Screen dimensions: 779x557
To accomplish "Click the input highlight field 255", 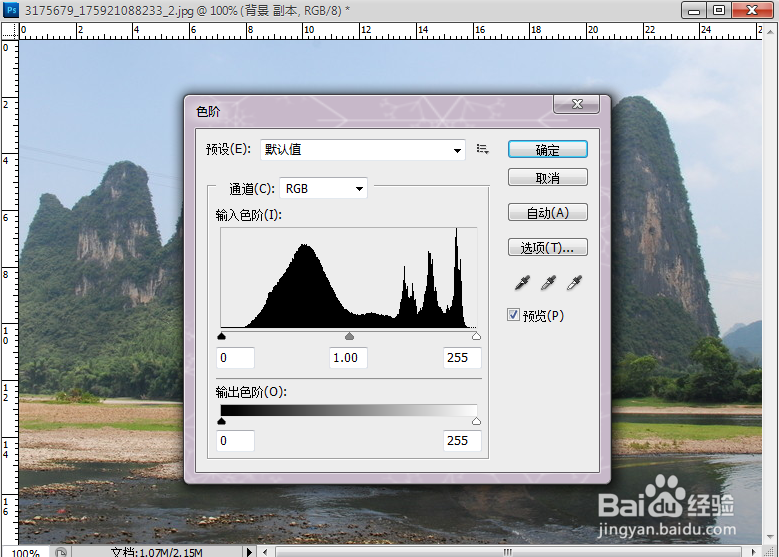I will 462,358.
